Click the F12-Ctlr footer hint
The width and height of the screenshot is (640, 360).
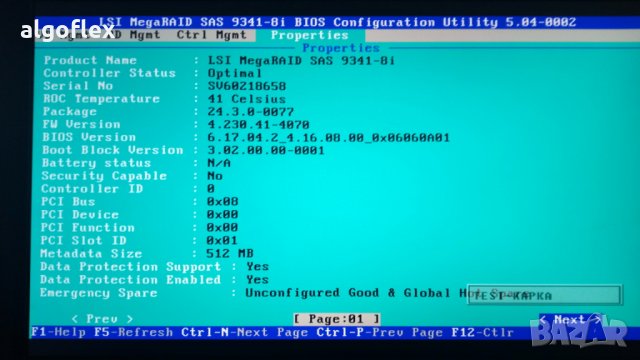(x=483, y=332)
